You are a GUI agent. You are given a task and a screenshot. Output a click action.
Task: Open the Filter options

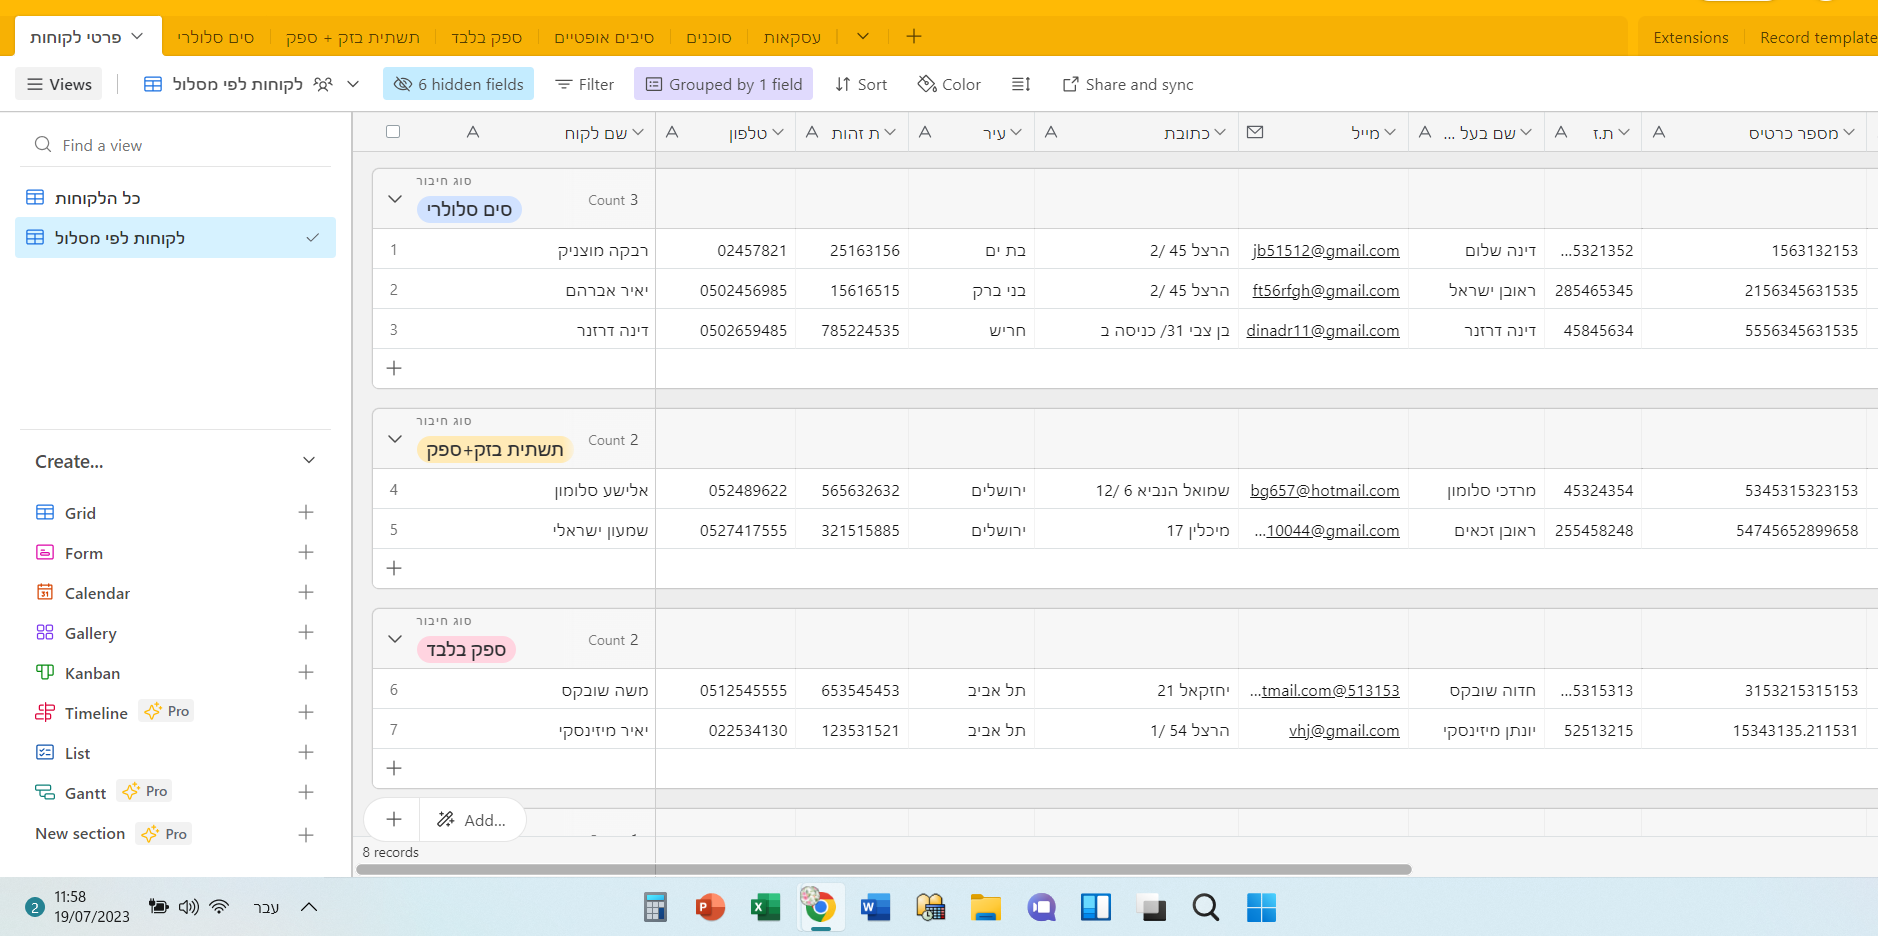(x=585, y=84)
